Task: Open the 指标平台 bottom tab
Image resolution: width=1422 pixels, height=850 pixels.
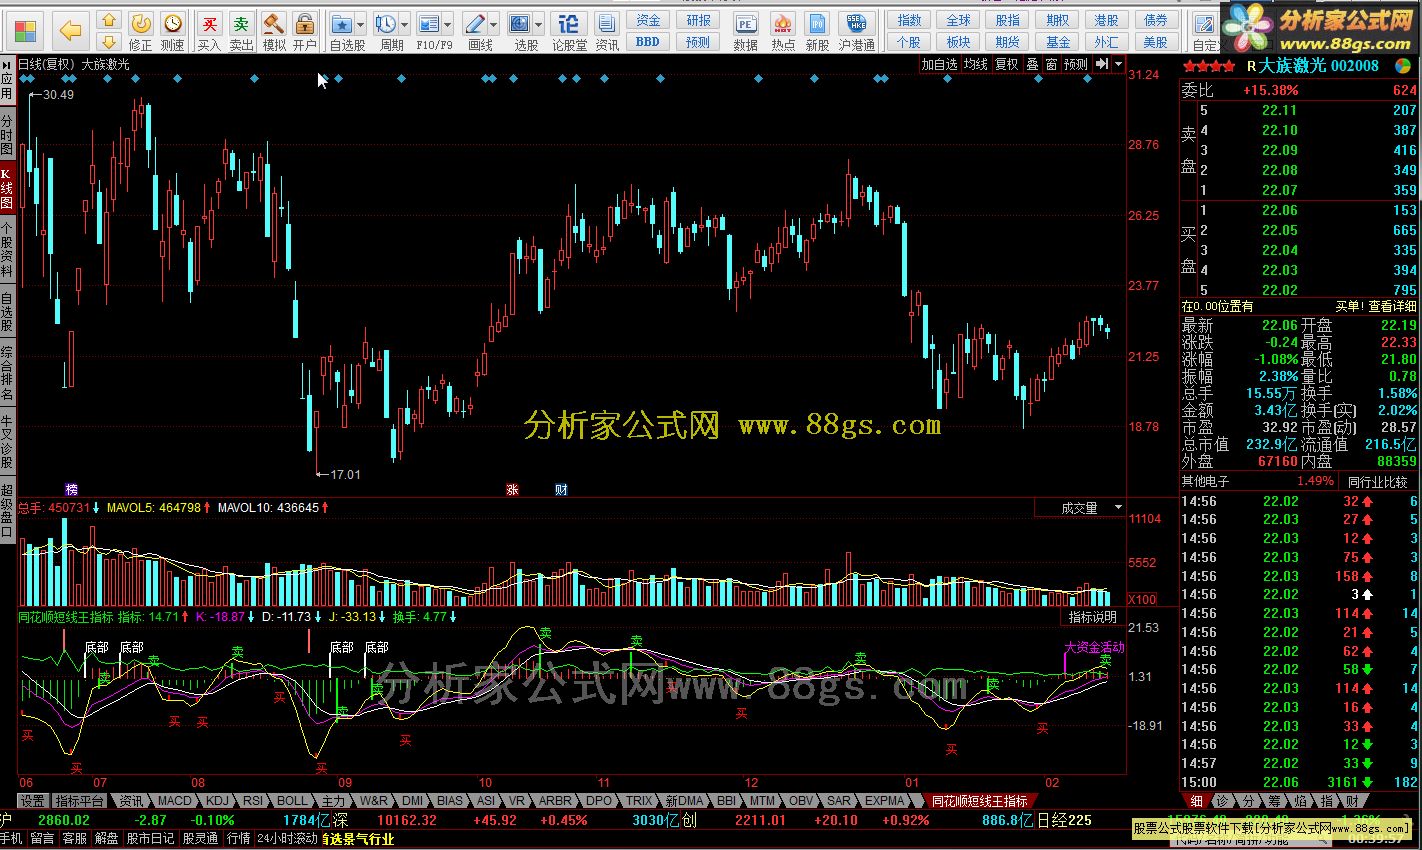Action: pyautogui.click(x=79, y=801)
